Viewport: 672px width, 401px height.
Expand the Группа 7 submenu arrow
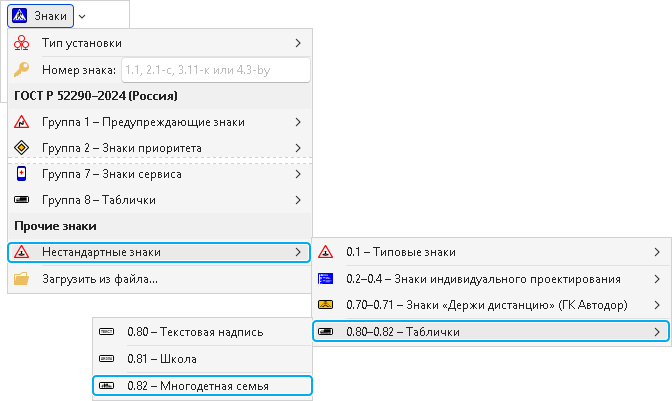(298, 174)
